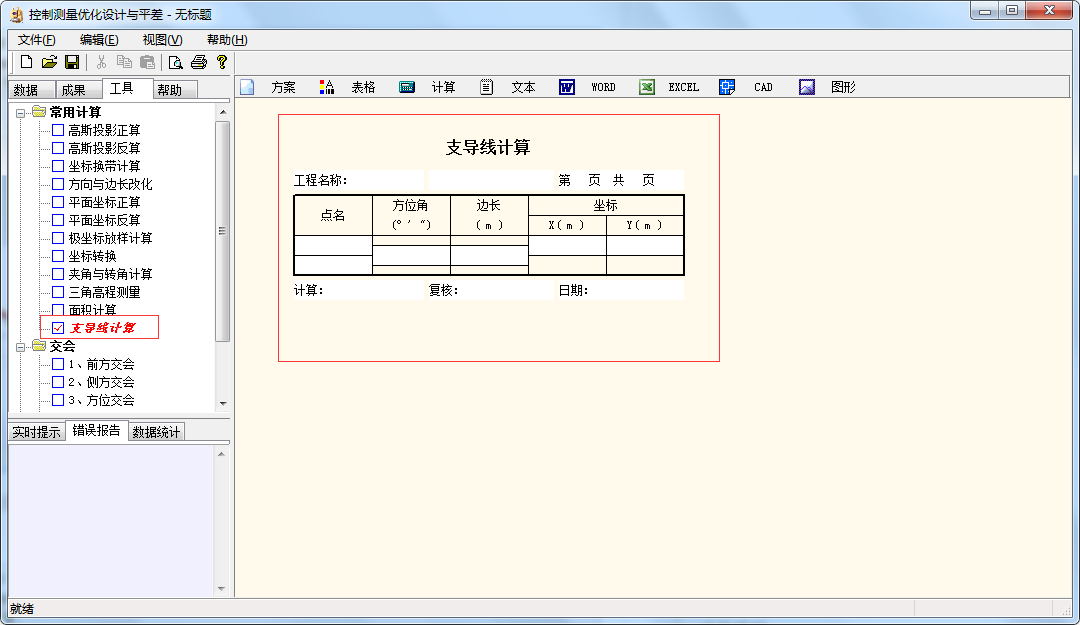
Task: Click the Open folder icon
Action: coord(49,62)
